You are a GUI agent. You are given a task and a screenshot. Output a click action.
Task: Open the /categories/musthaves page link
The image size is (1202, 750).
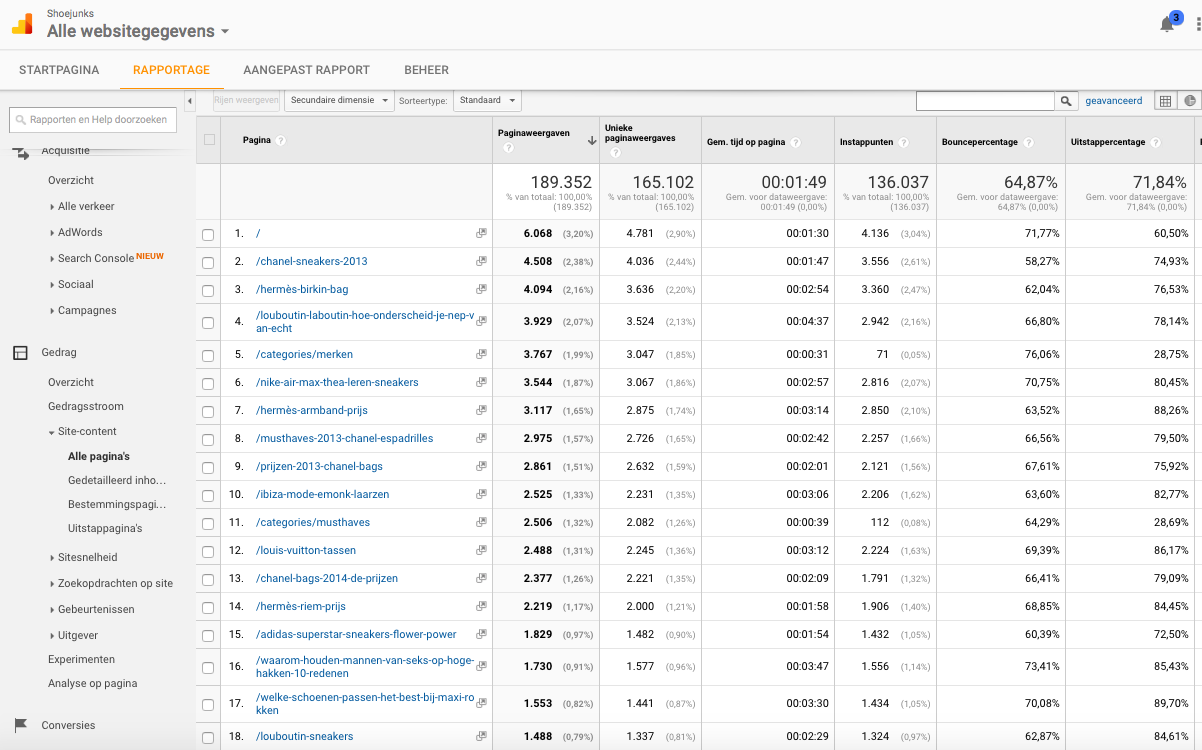[312, 522]
